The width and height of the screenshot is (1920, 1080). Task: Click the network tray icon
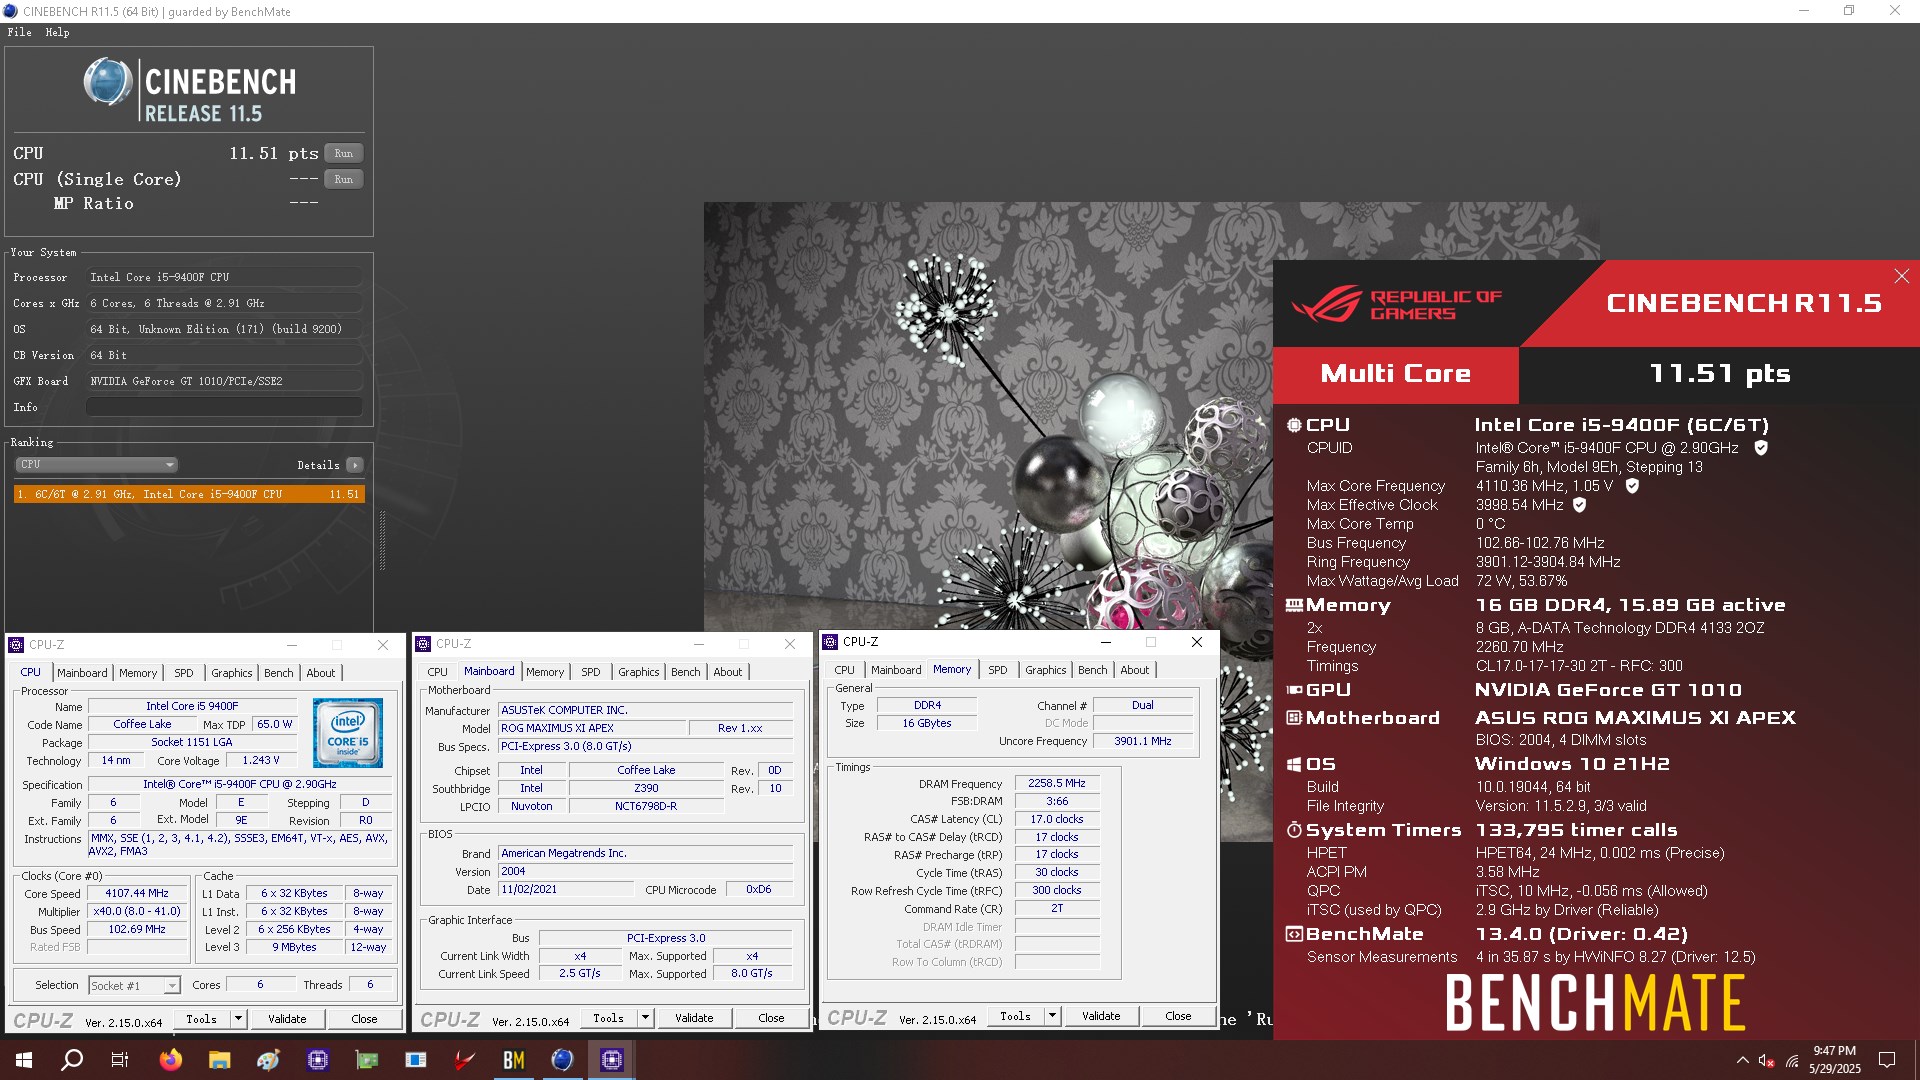point(1792,1060)
